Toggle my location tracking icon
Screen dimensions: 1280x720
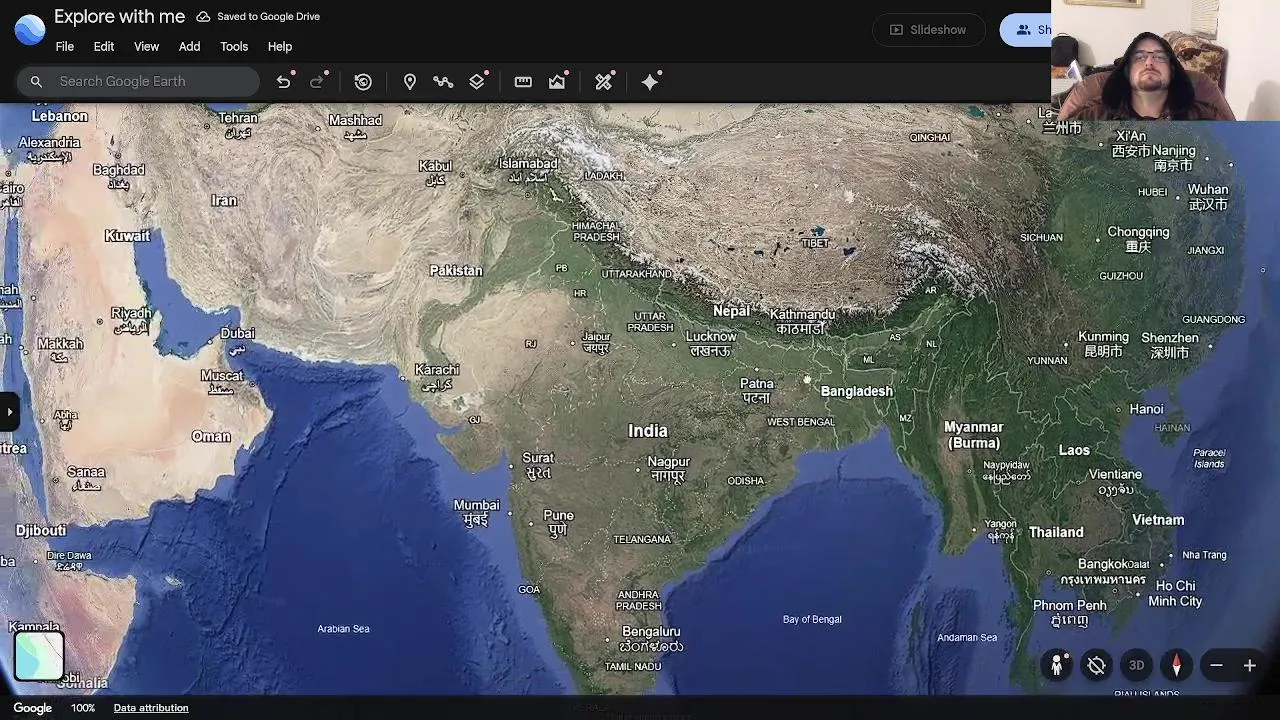click(x=1096, y=665)
